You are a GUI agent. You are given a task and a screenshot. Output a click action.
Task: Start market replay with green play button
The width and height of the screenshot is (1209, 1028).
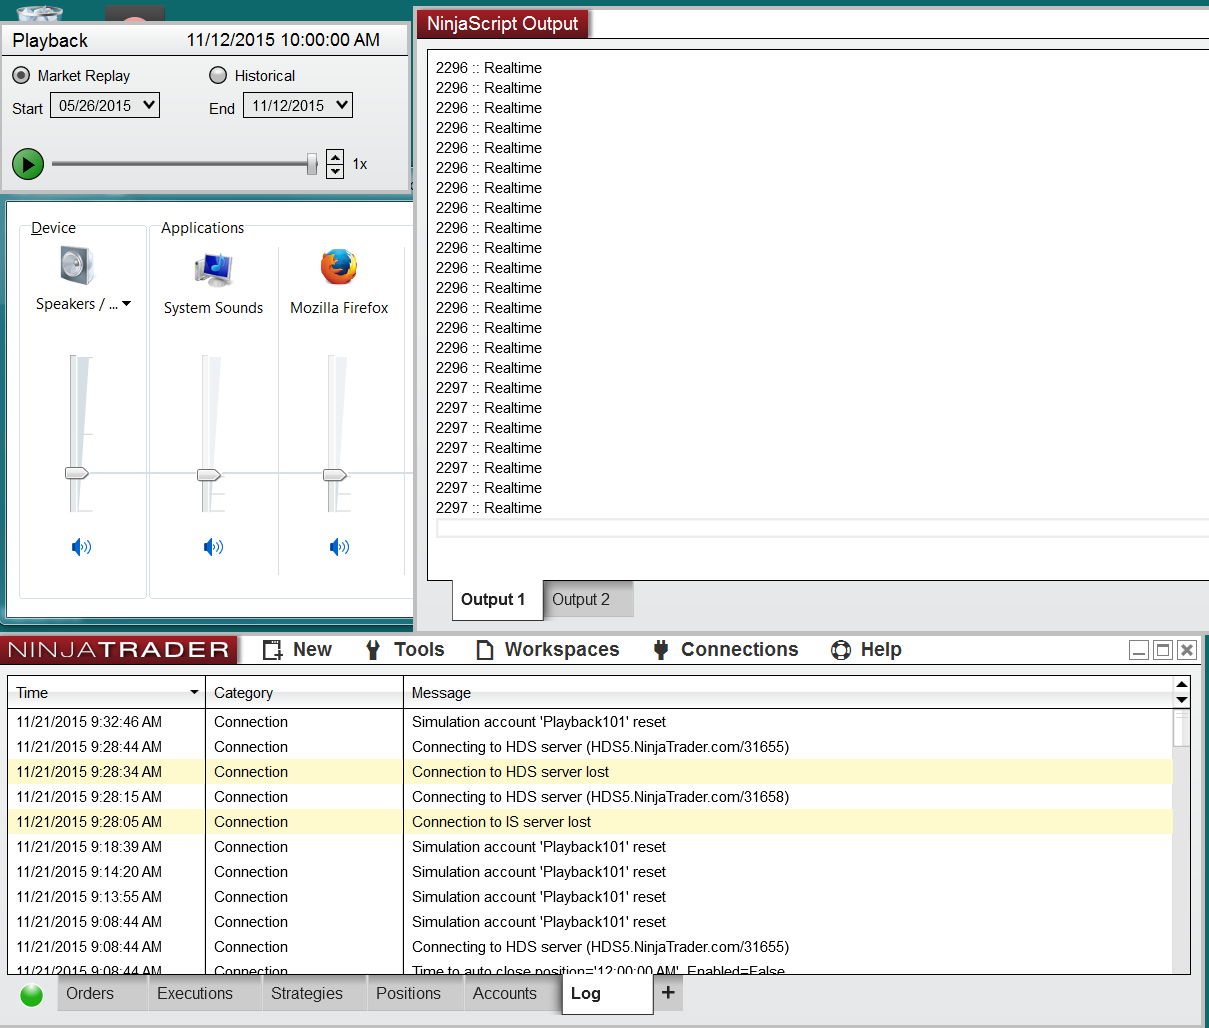(x=28, y=163)
